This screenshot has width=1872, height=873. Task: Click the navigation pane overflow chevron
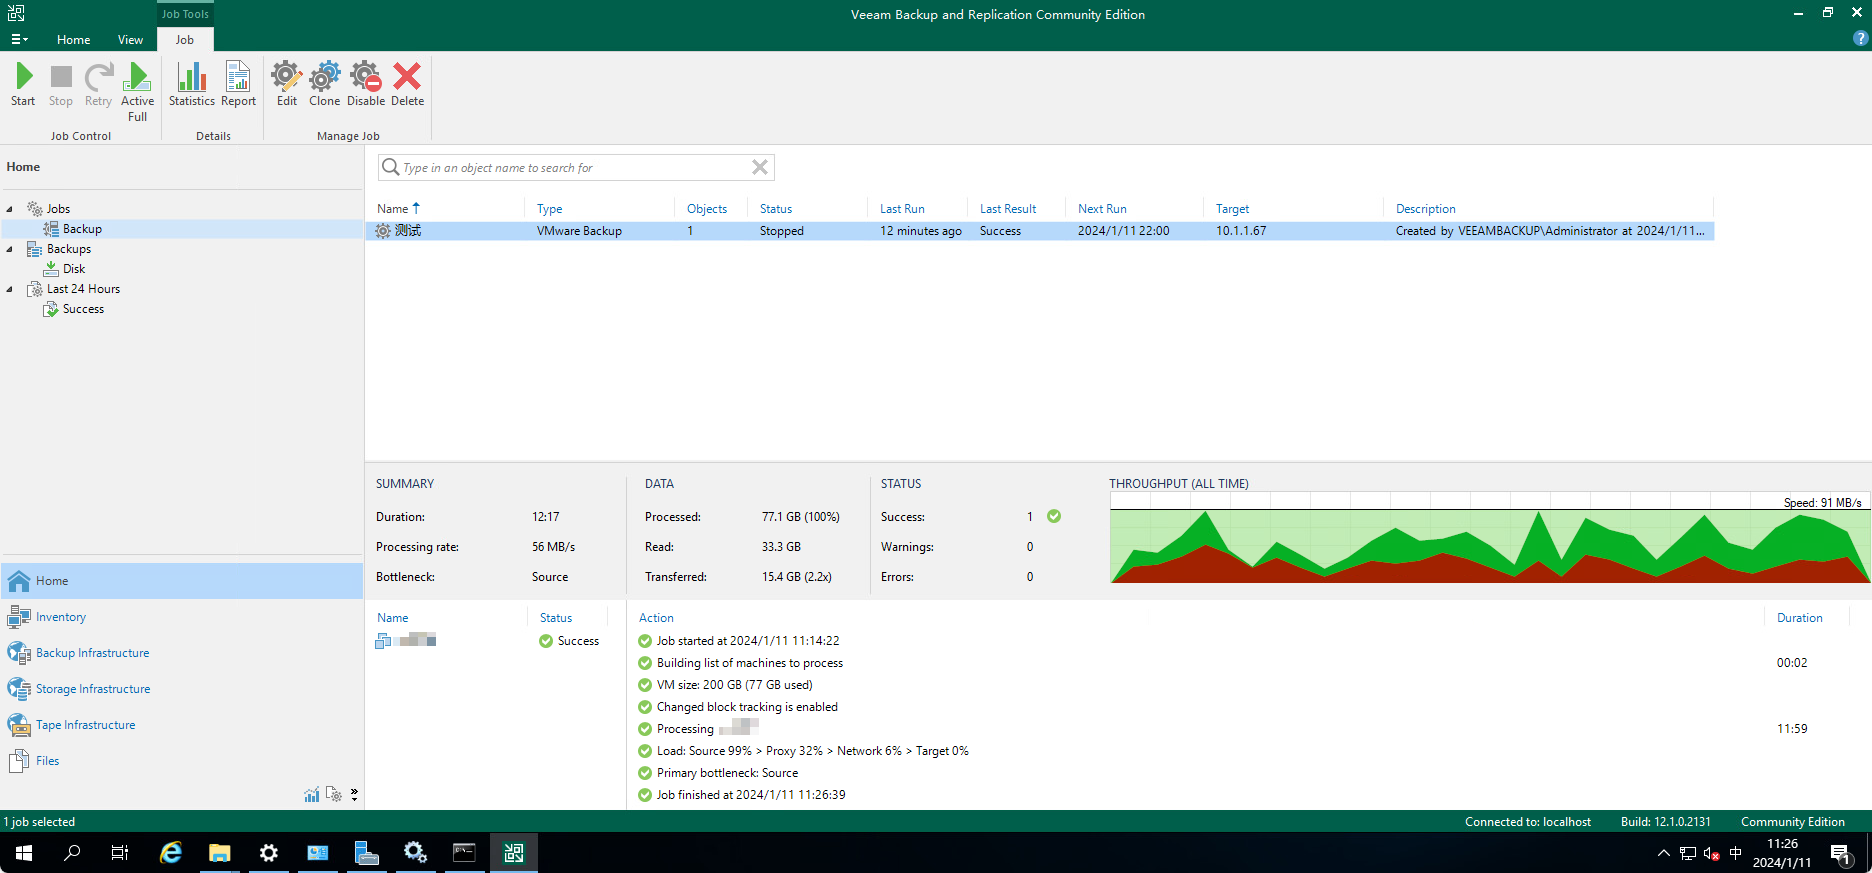[x=354, y=795]
